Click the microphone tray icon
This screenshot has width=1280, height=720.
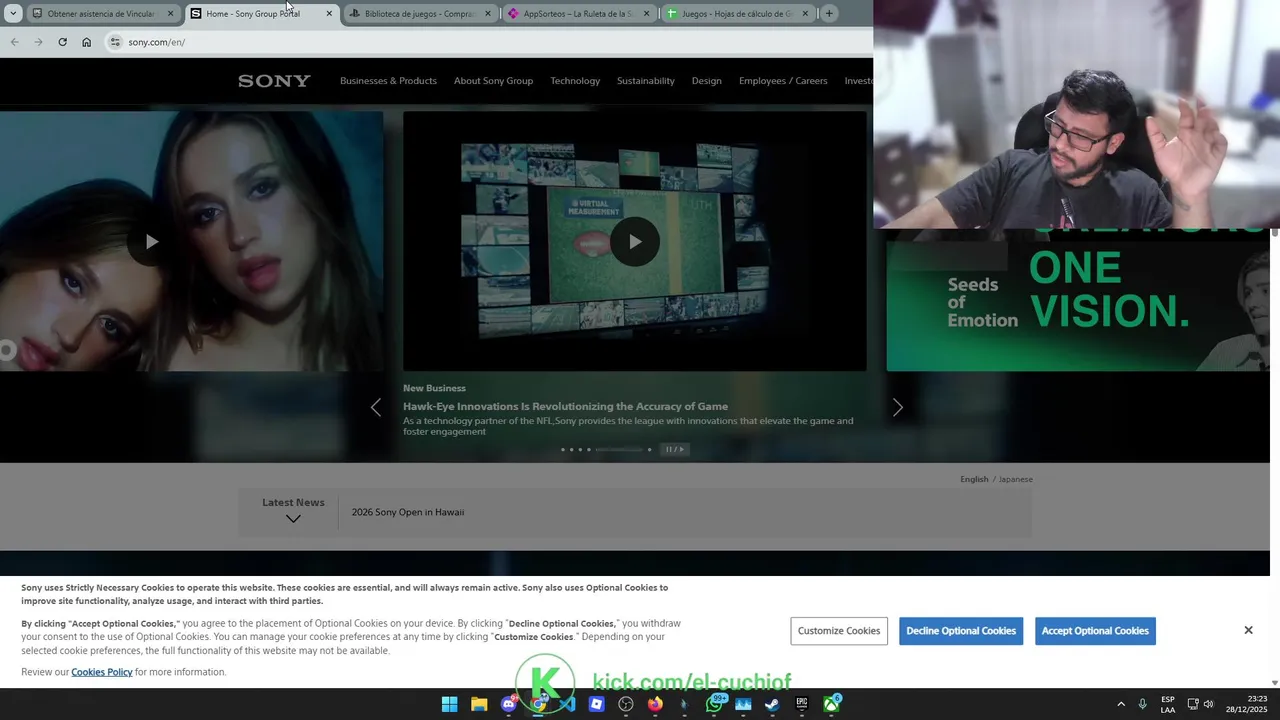click(x=1142, y=704)
